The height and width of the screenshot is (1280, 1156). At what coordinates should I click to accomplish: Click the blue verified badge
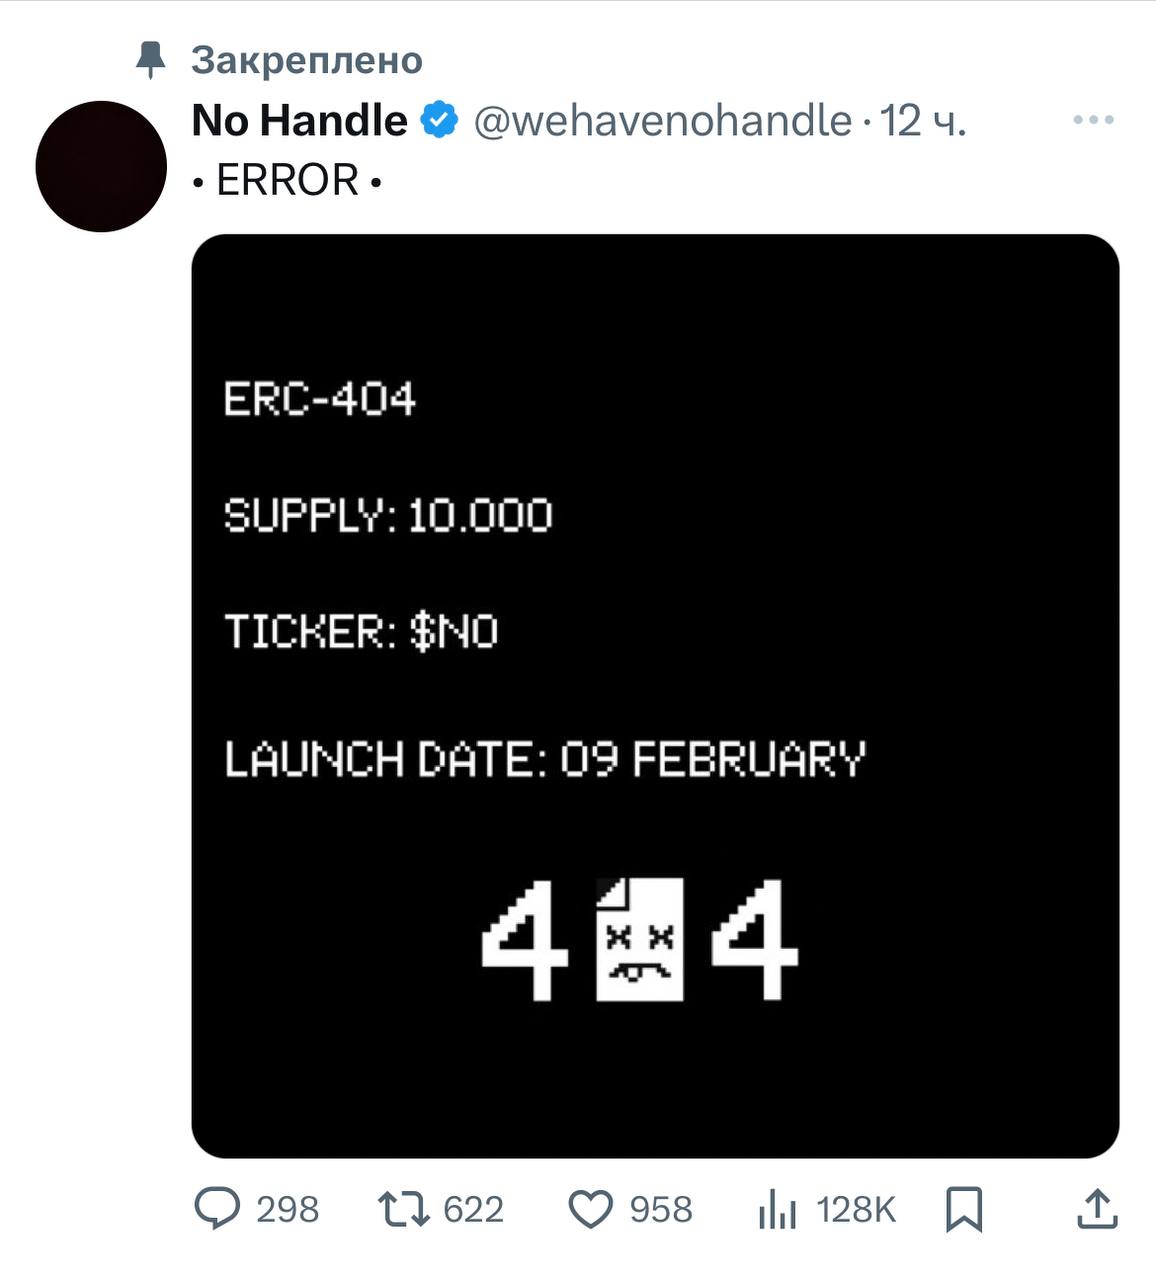(439, 120)
